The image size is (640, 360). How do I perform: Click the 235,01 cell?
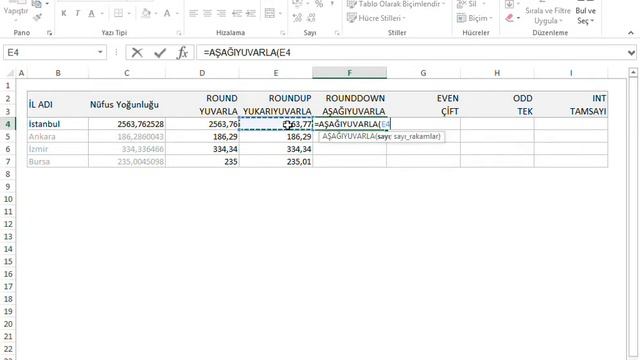pyautogui.click(x=276, y=162)
